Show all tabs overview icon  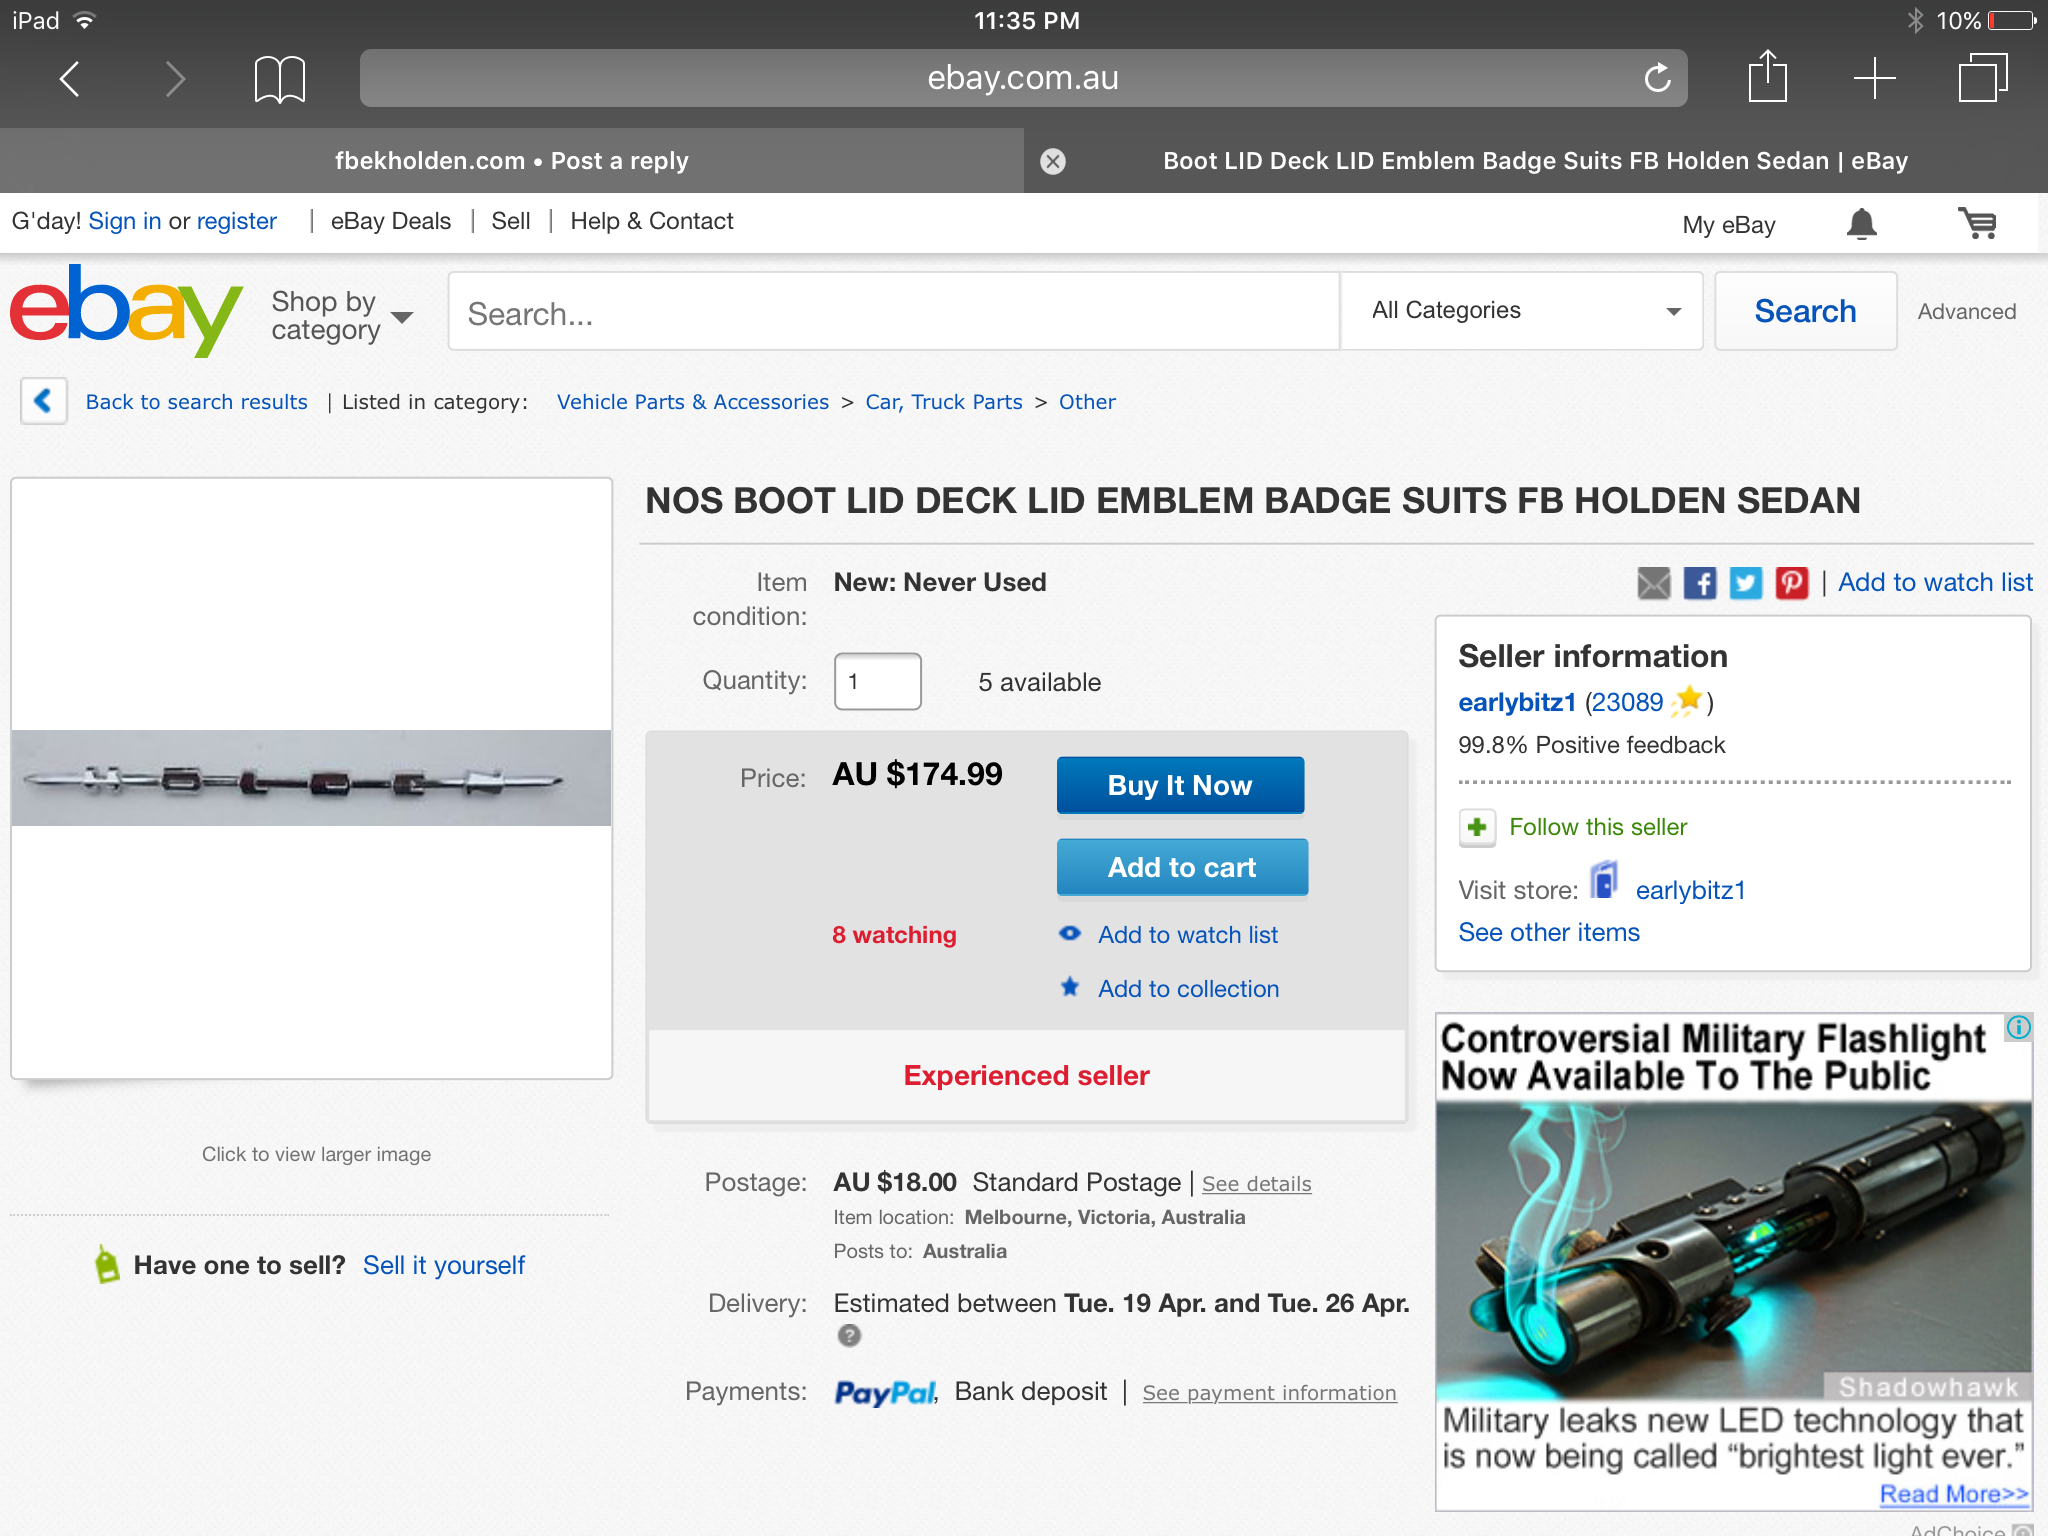pyautogui.click(x=1982, y=77)
